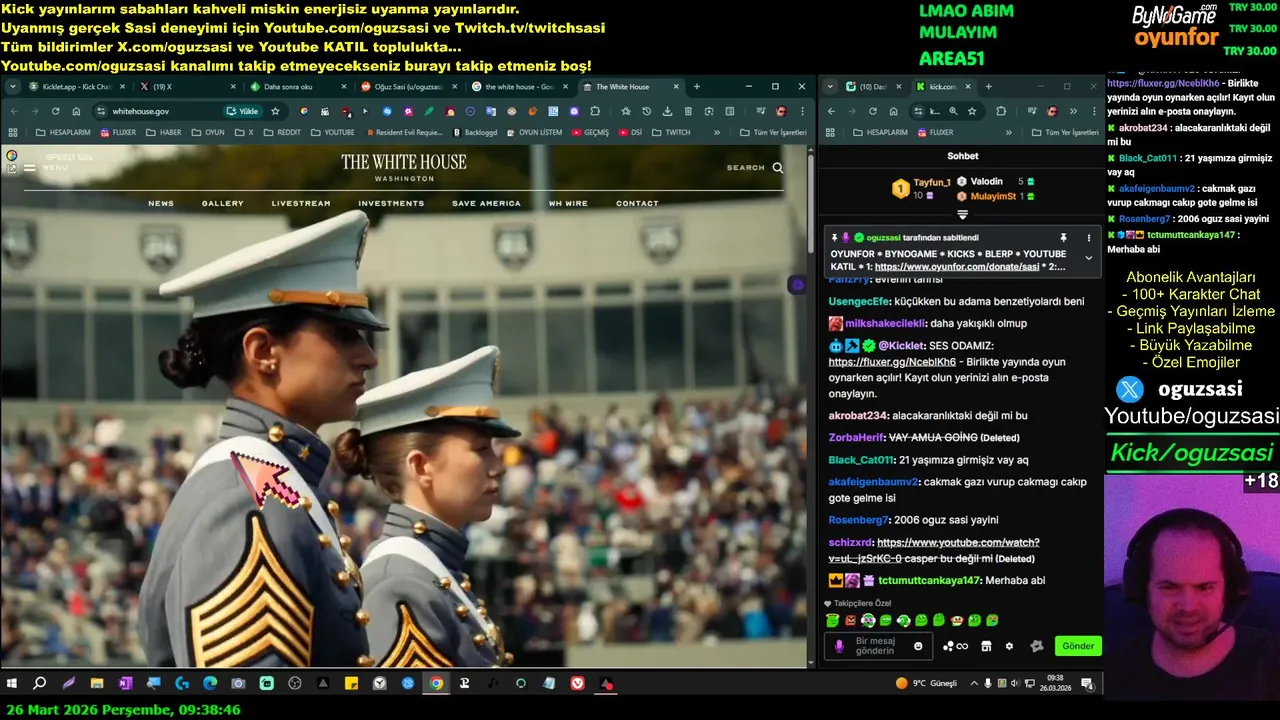Unpin message with pin icon at right

click(x=1063, y=238)
